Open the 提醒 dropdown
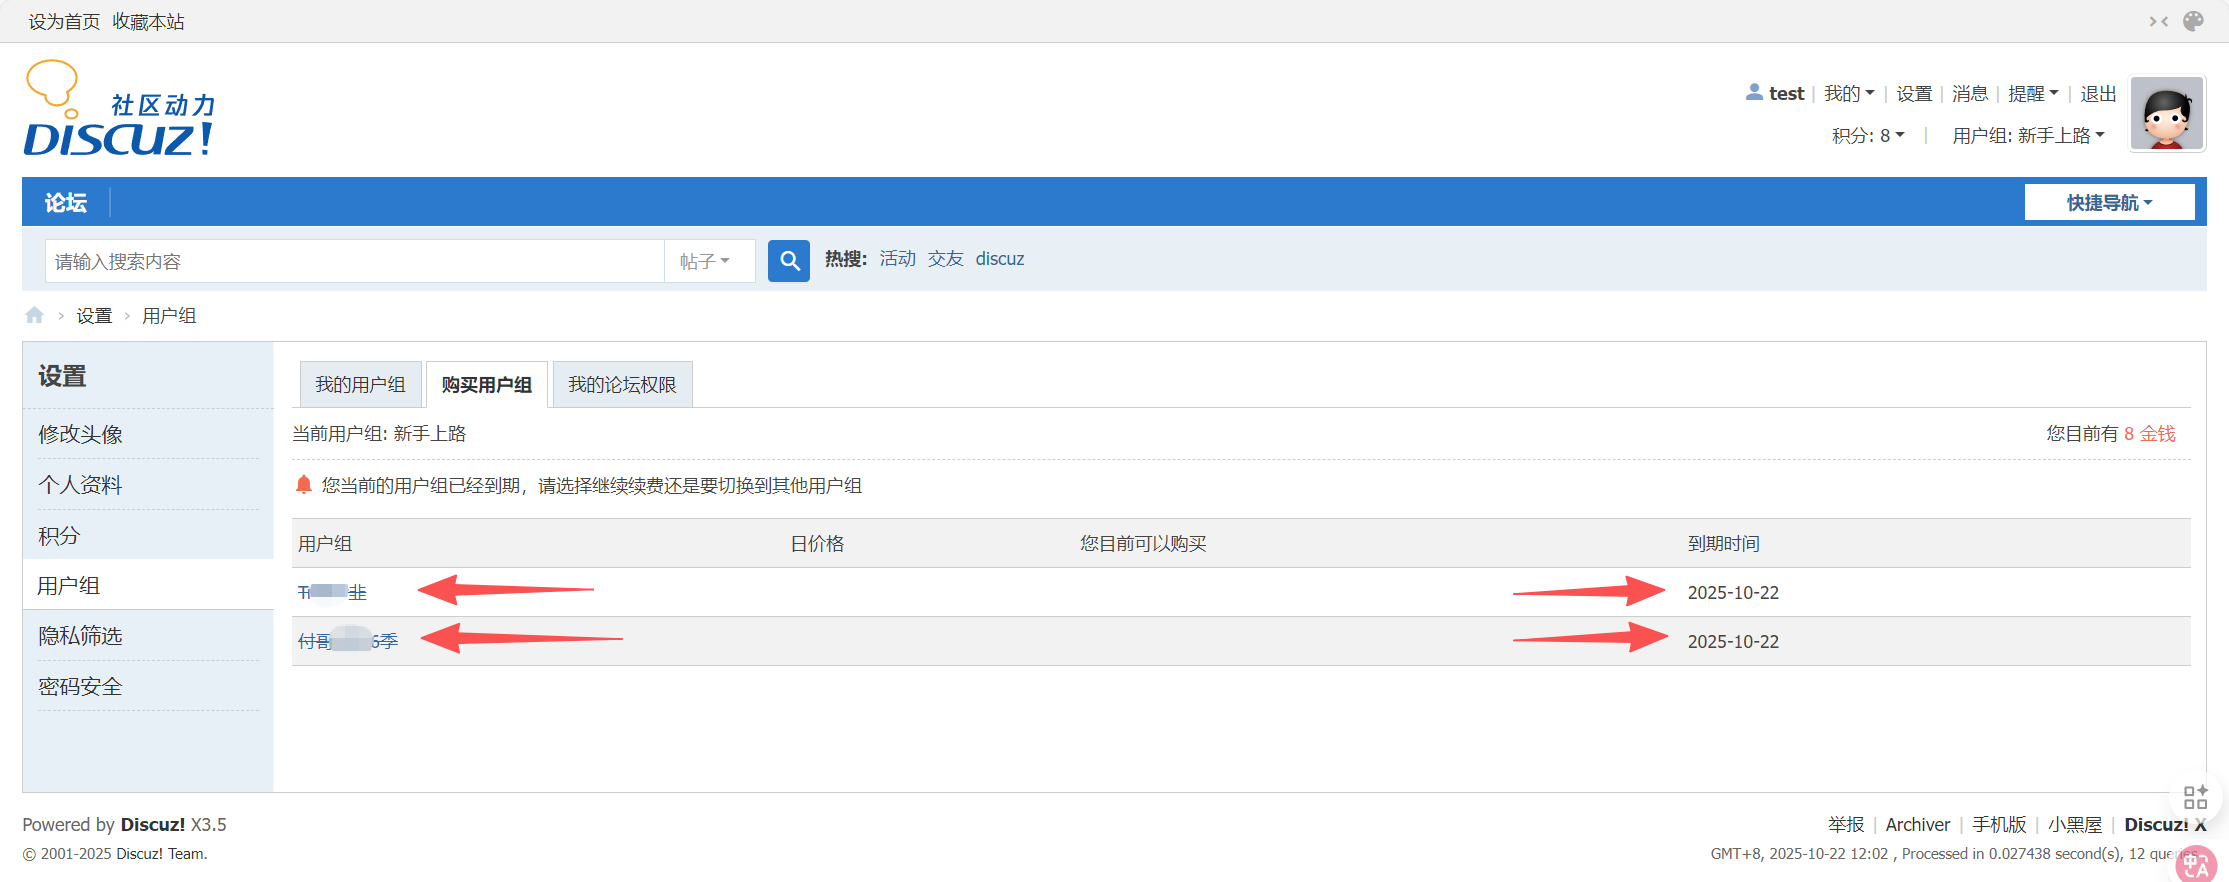Screen dimensions: 2229x882 2033,94
